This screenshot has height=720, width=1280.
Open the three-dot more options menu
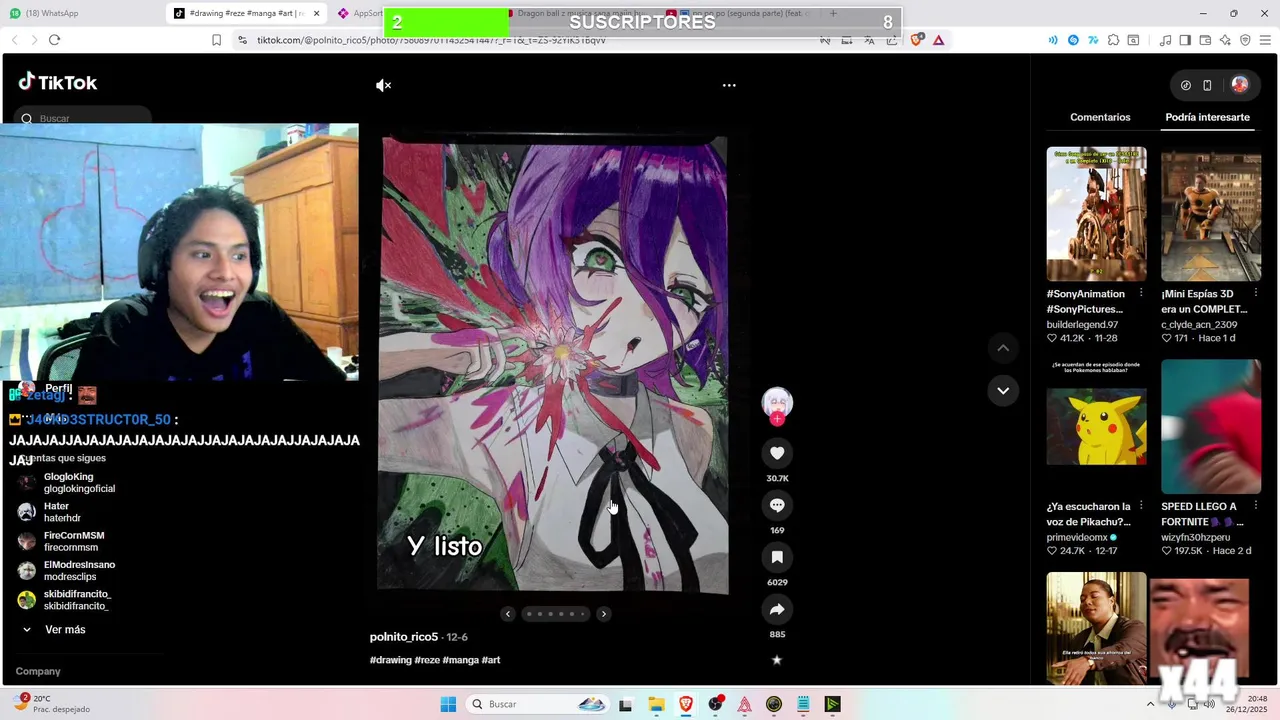pyautogui.click(x=729, y=85)
